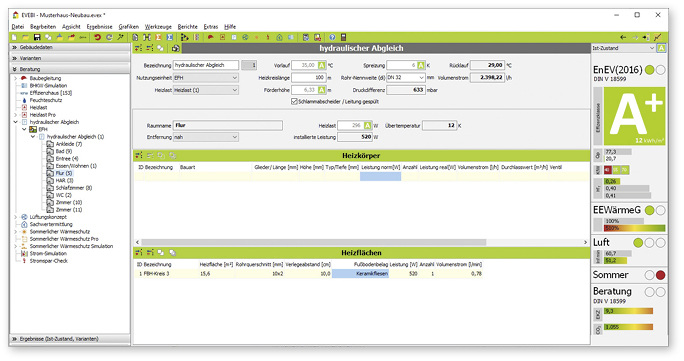Viewport: 684px width, 361px height.
Task: Select Stromspar-Check in the tree
Action: click(48, 261)
